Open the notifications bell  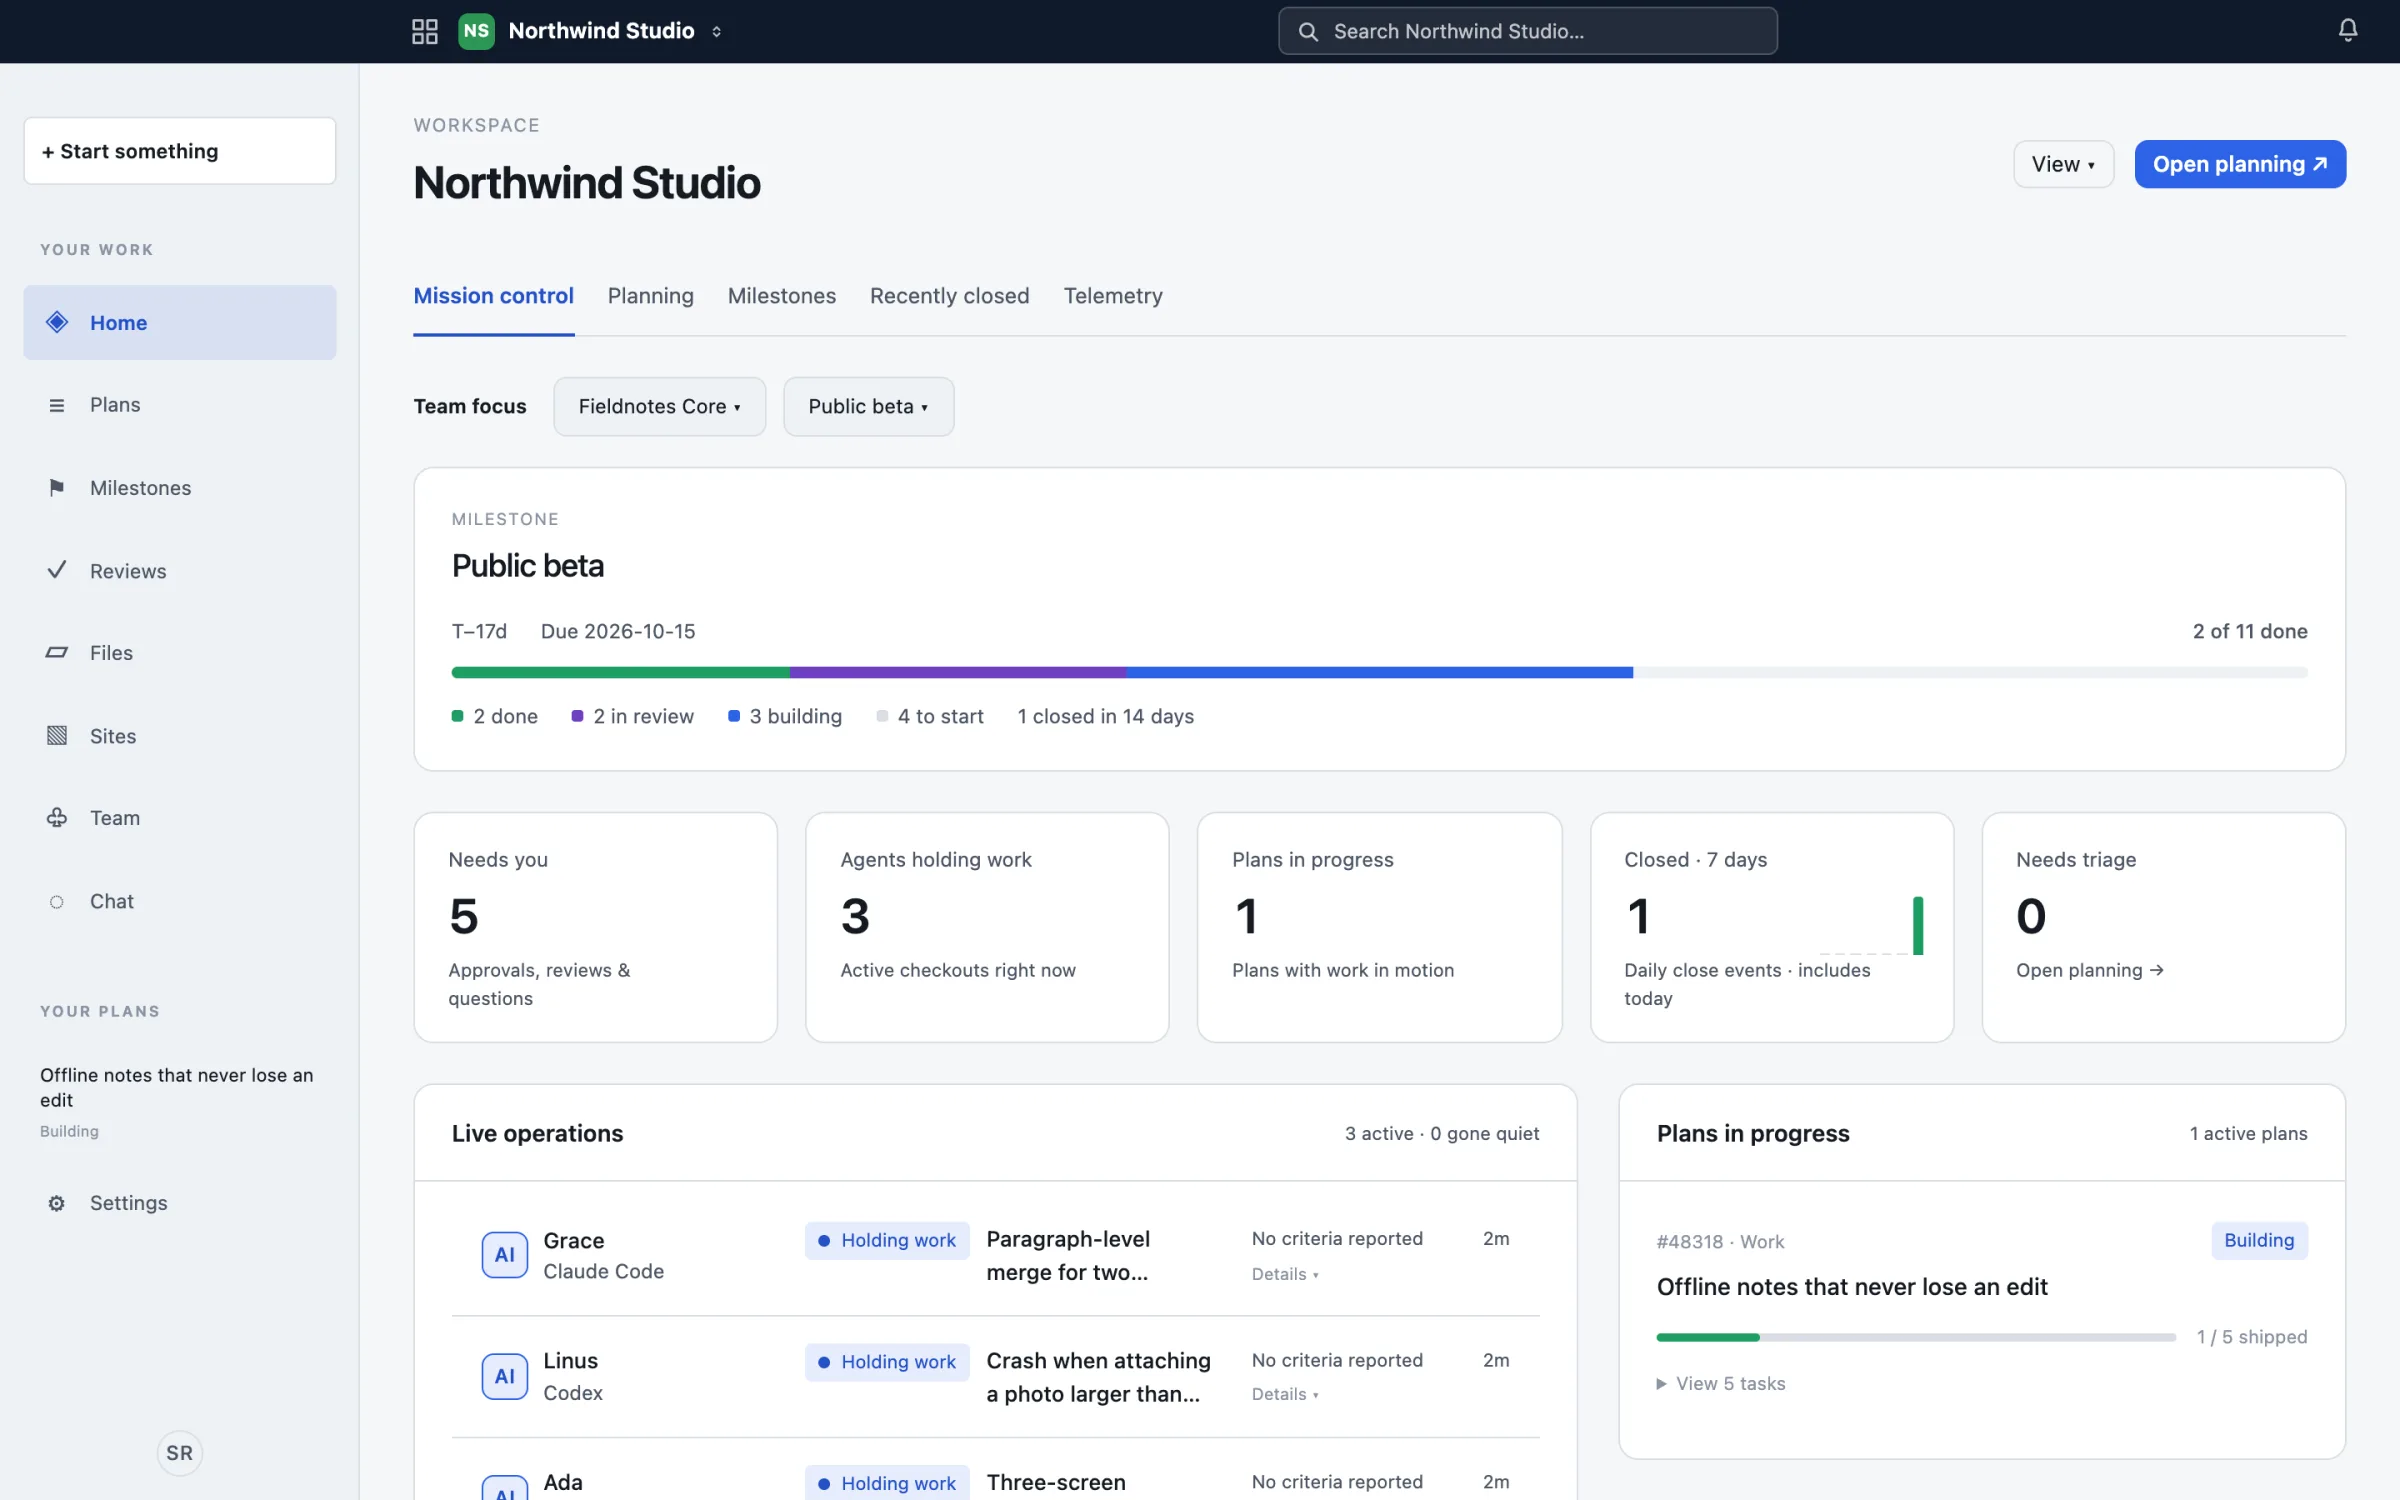2348,30
